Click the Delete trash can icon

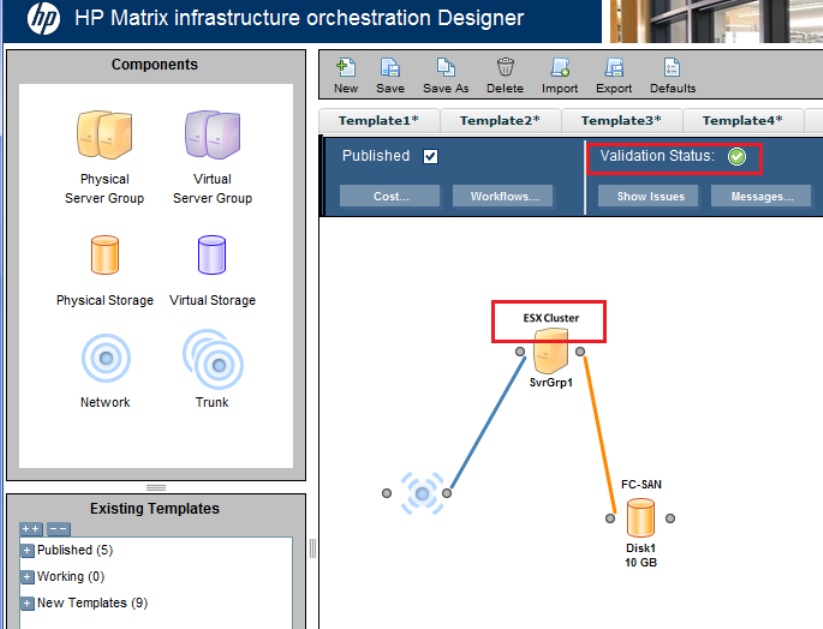(505, 68)
